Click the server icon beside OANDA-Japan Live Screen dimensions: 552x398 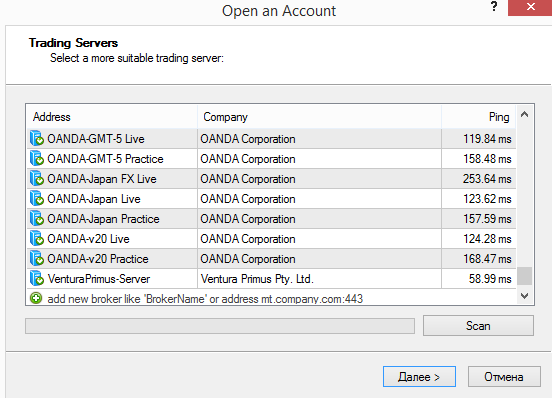click(37, 198)
